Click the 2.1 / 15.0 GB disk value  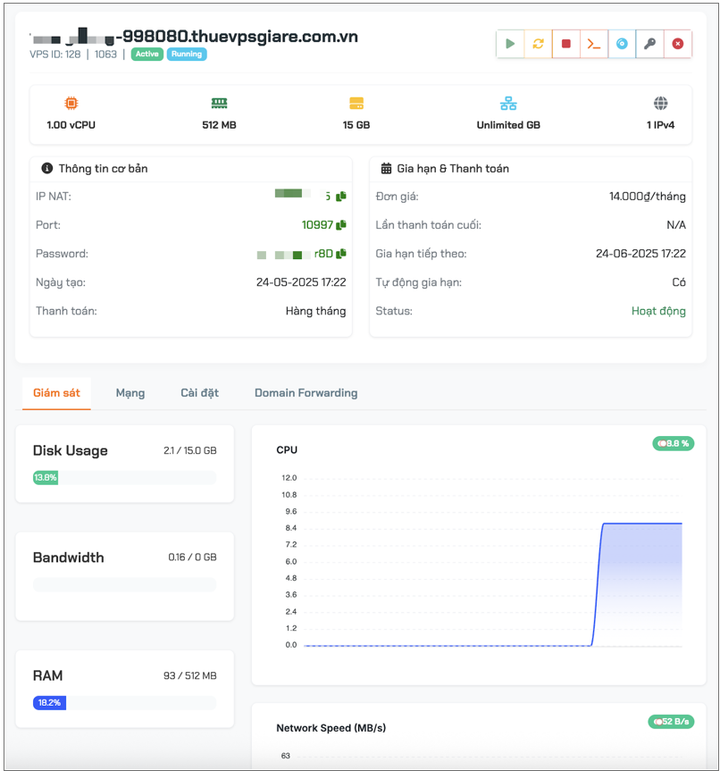point(190,450)
